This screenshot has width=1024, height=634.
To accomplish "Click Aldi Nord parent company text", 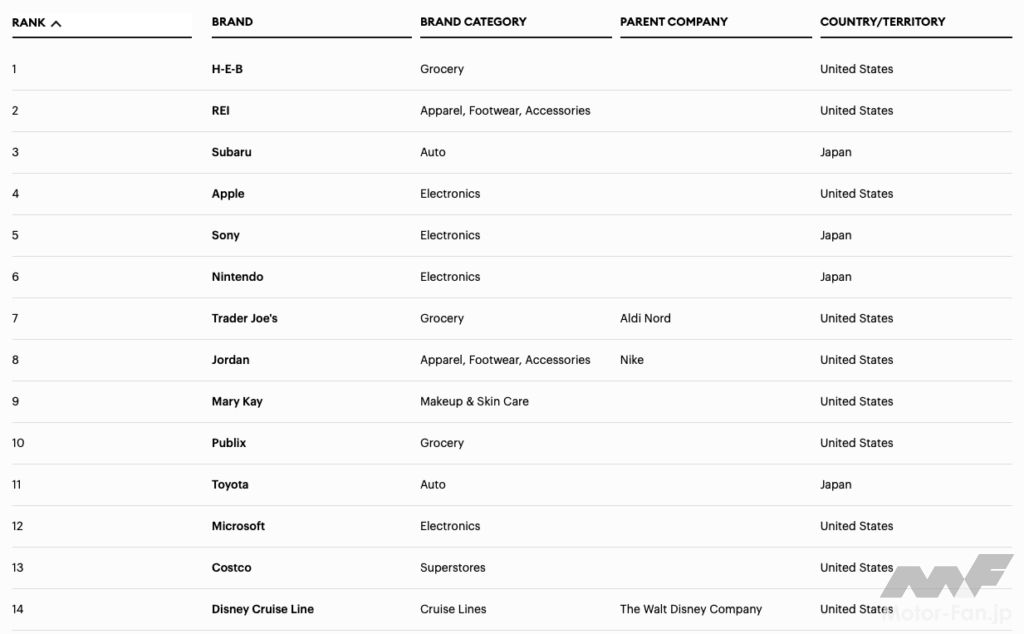I will 645,318.
